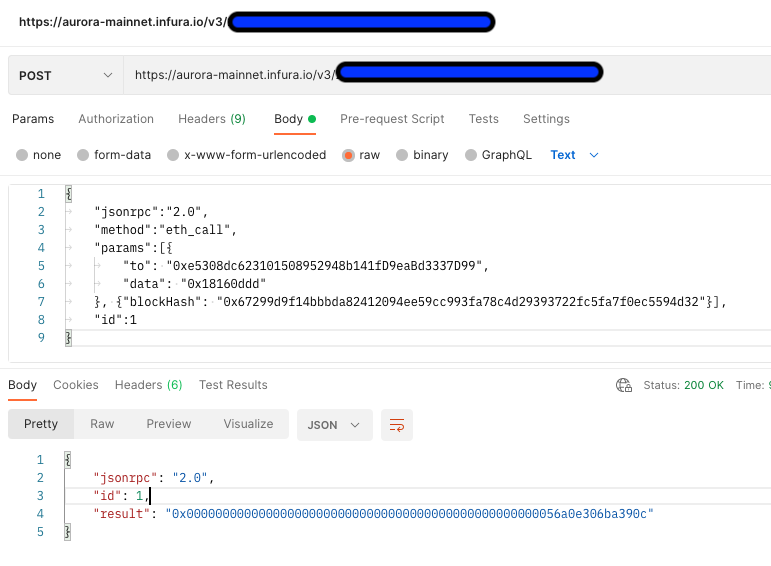Open the response Cookies tab
The image size is (771, 566).
[x=76, y=385]
